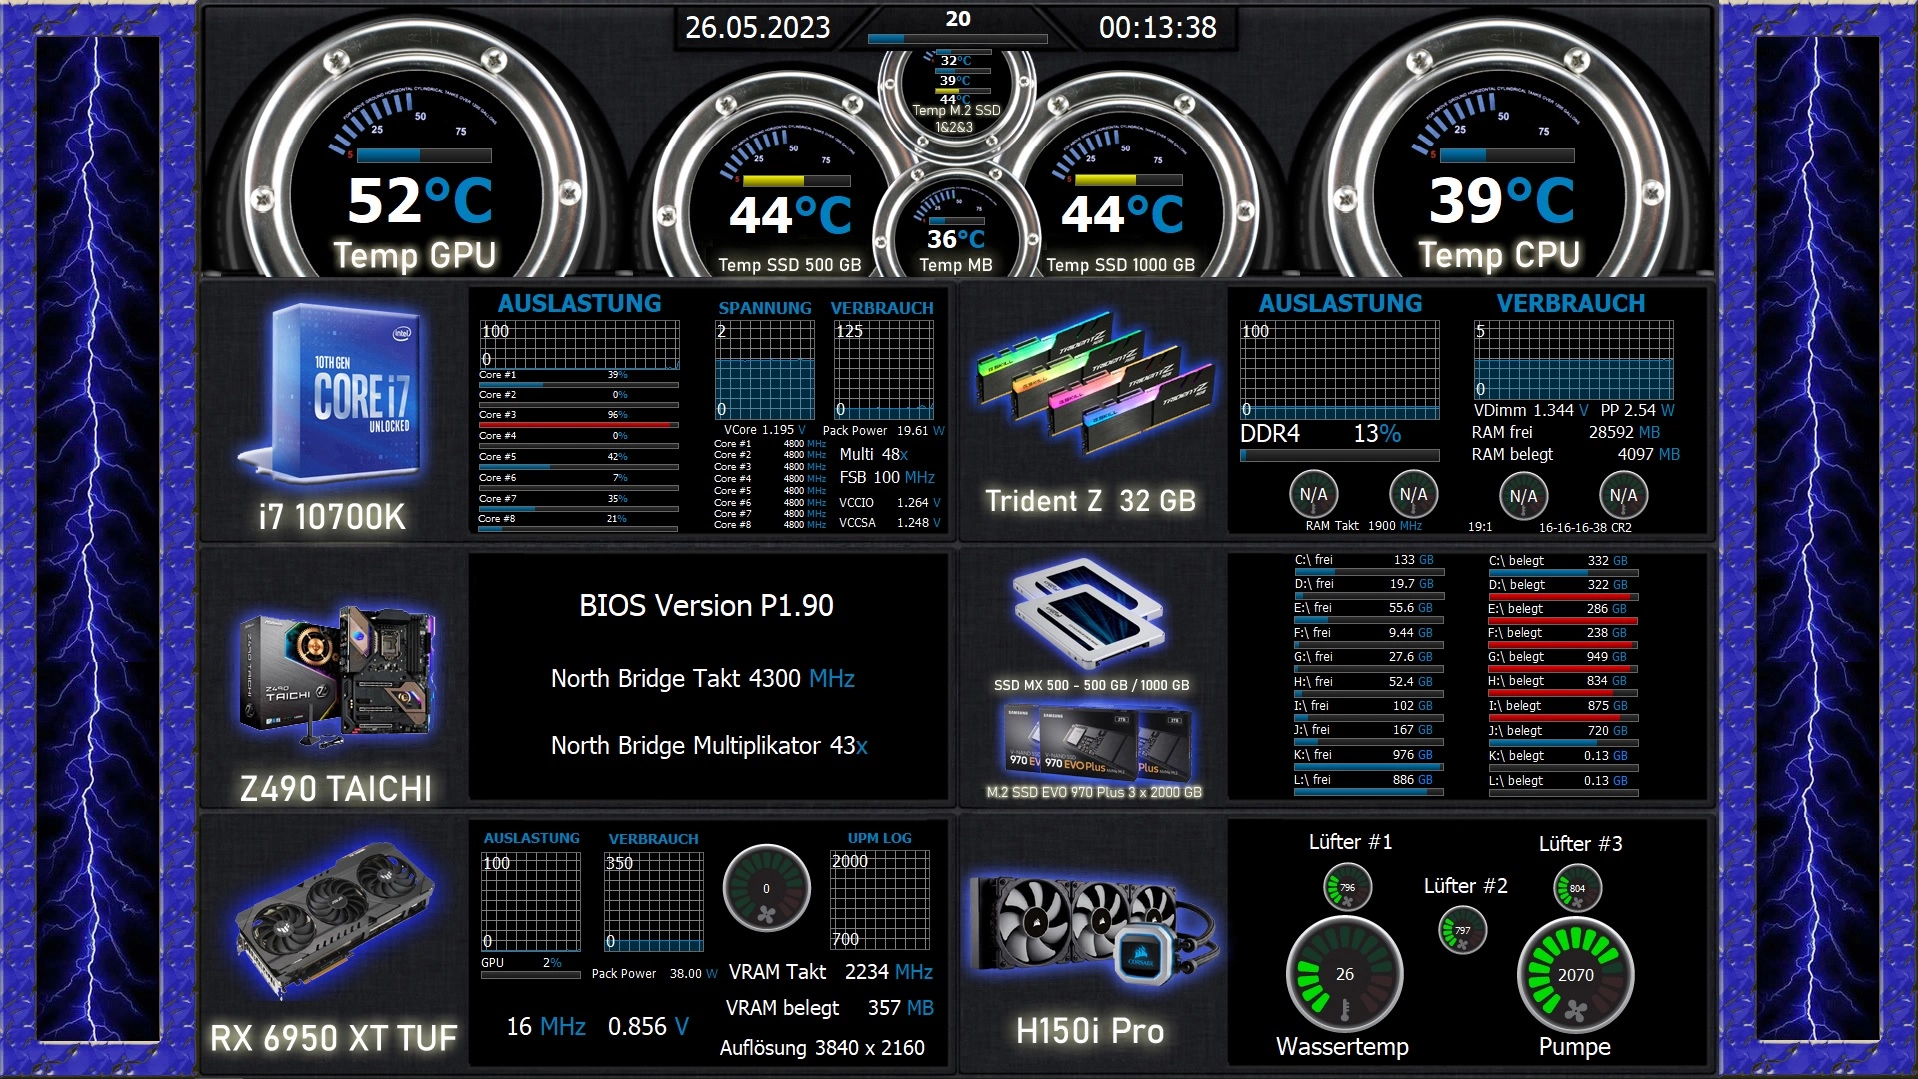This screenshot has width=1918, height=1079.
Task: Click the C:\ frei 133 GB bar
Action: (x=1369, y=571)
